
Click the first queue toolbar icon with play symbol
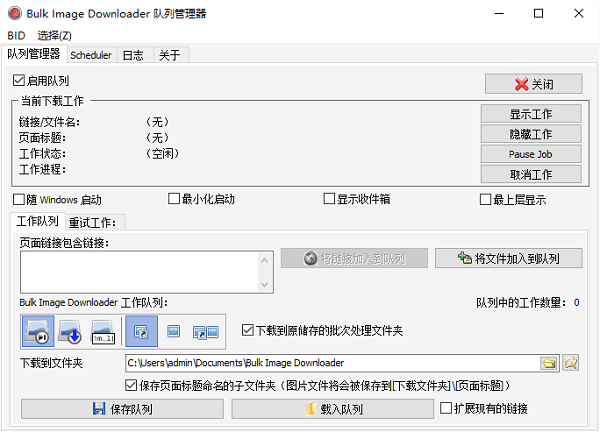click(38, 329)
